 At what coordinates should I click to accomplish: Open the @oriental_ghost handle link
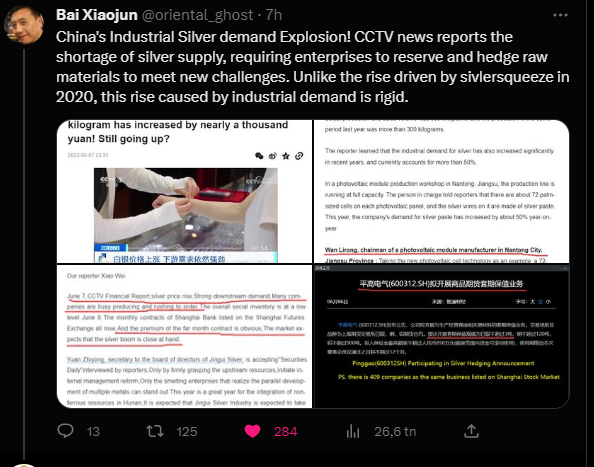197,15
